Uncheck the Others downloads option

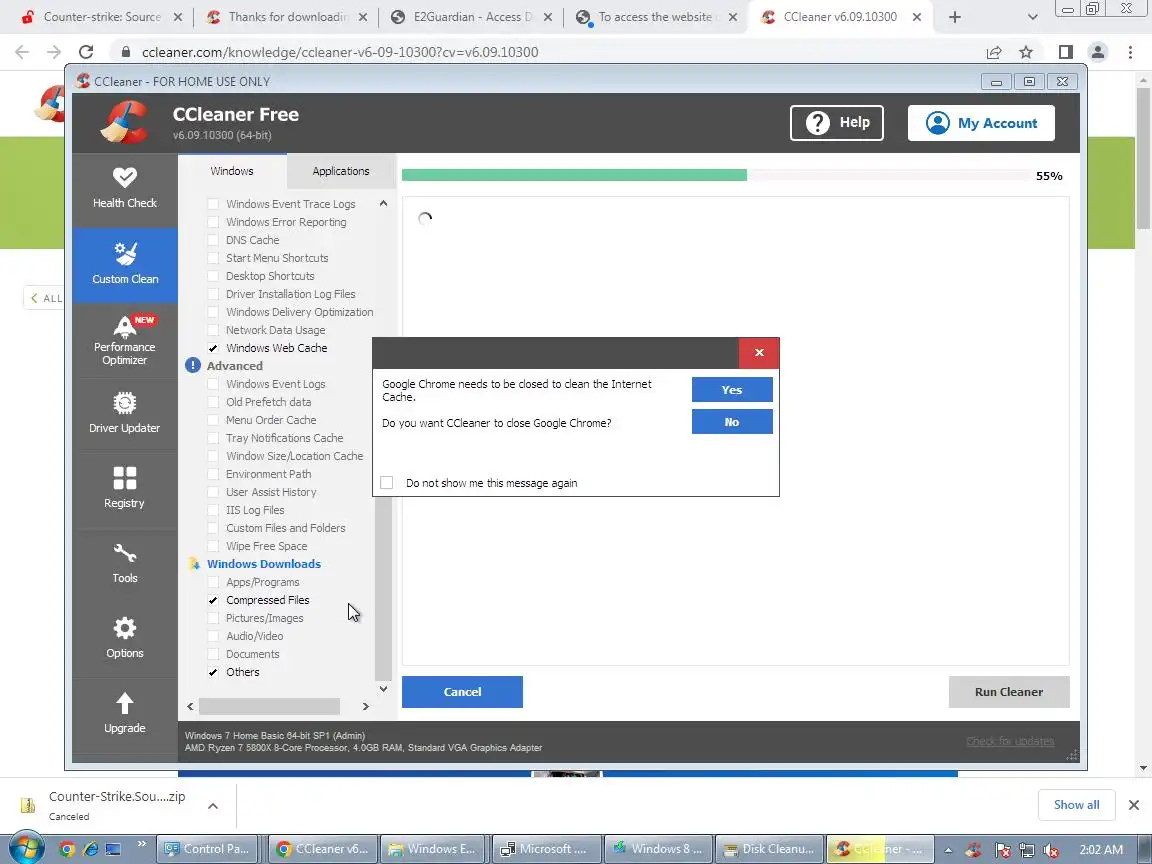point(213,672)
